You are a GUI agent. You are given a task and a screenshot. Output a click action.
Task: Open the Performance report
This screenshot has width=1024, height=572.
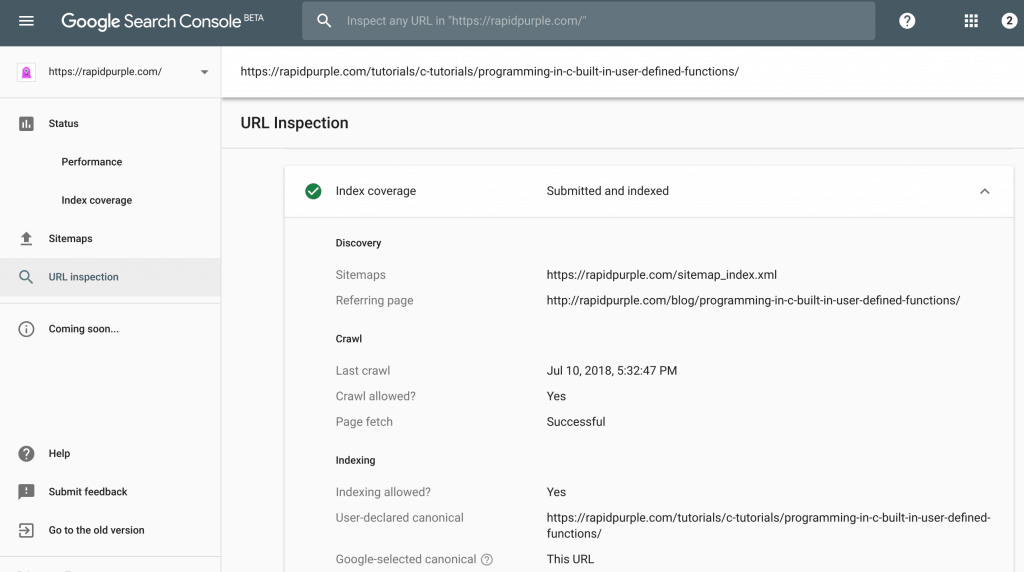(x=91, y=162)
